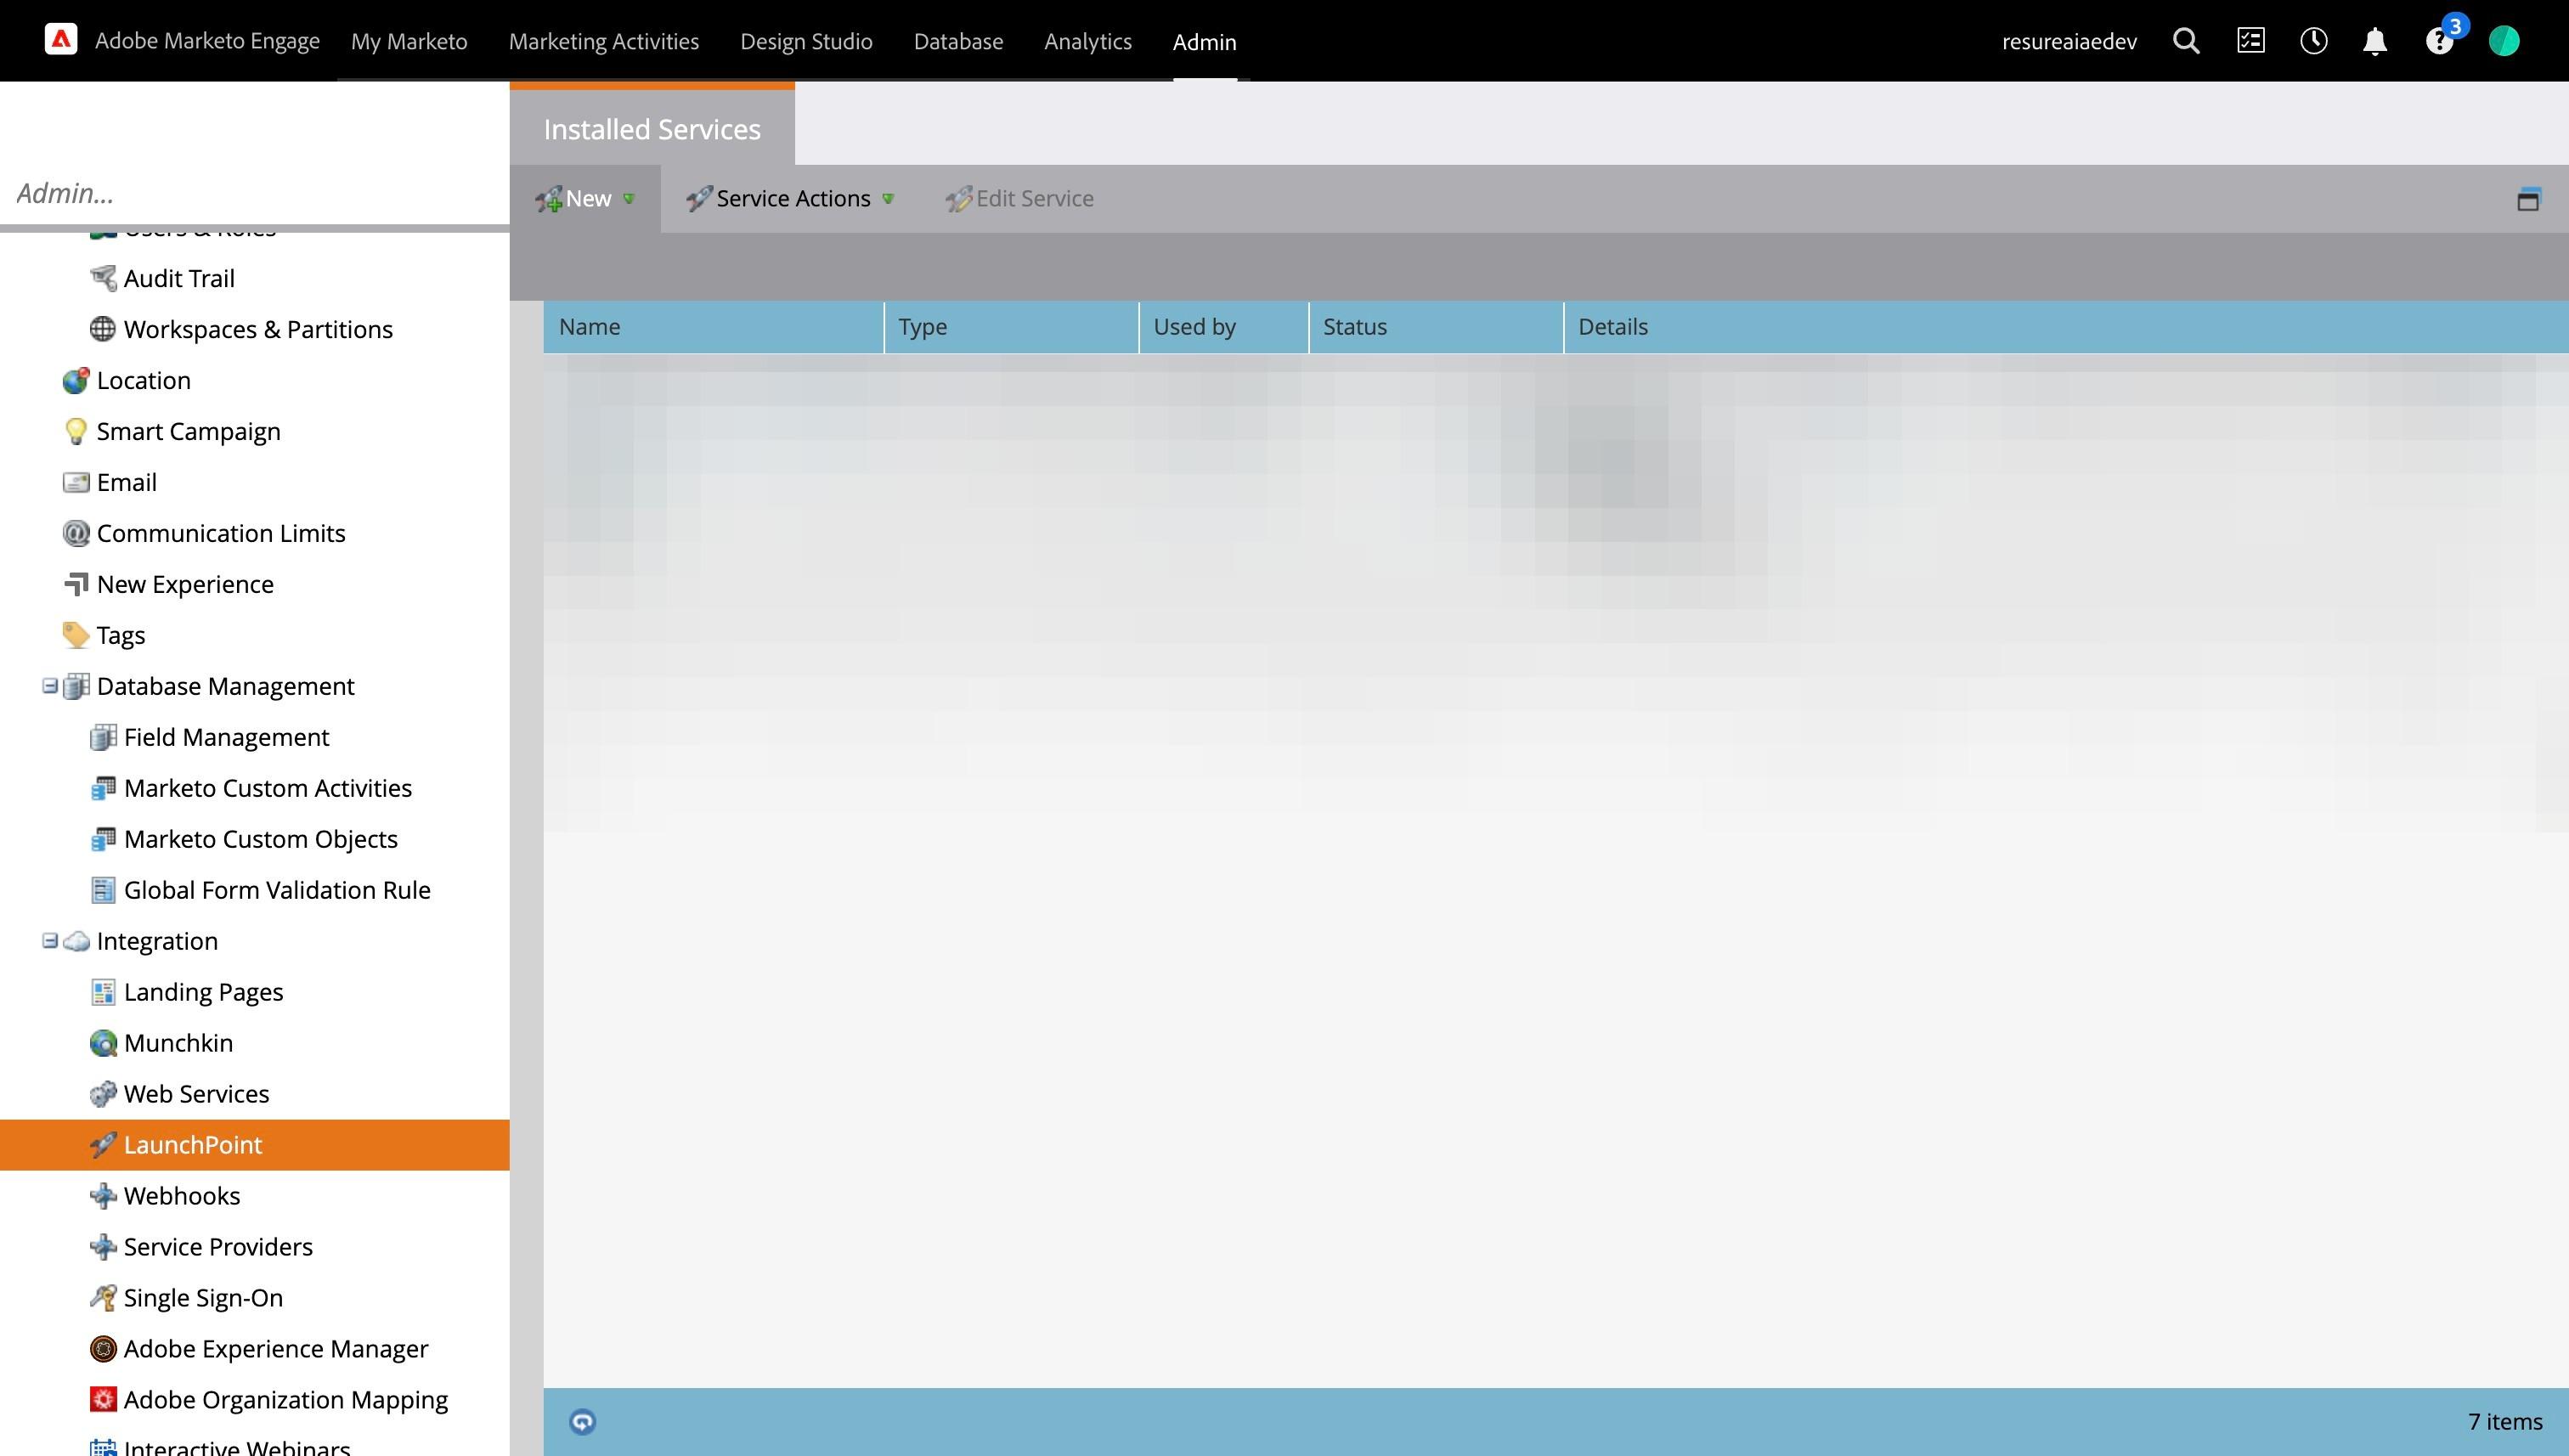2569x1456 pixels.
Task: Open the New dropdown menu
Action: tap(586, 199)
